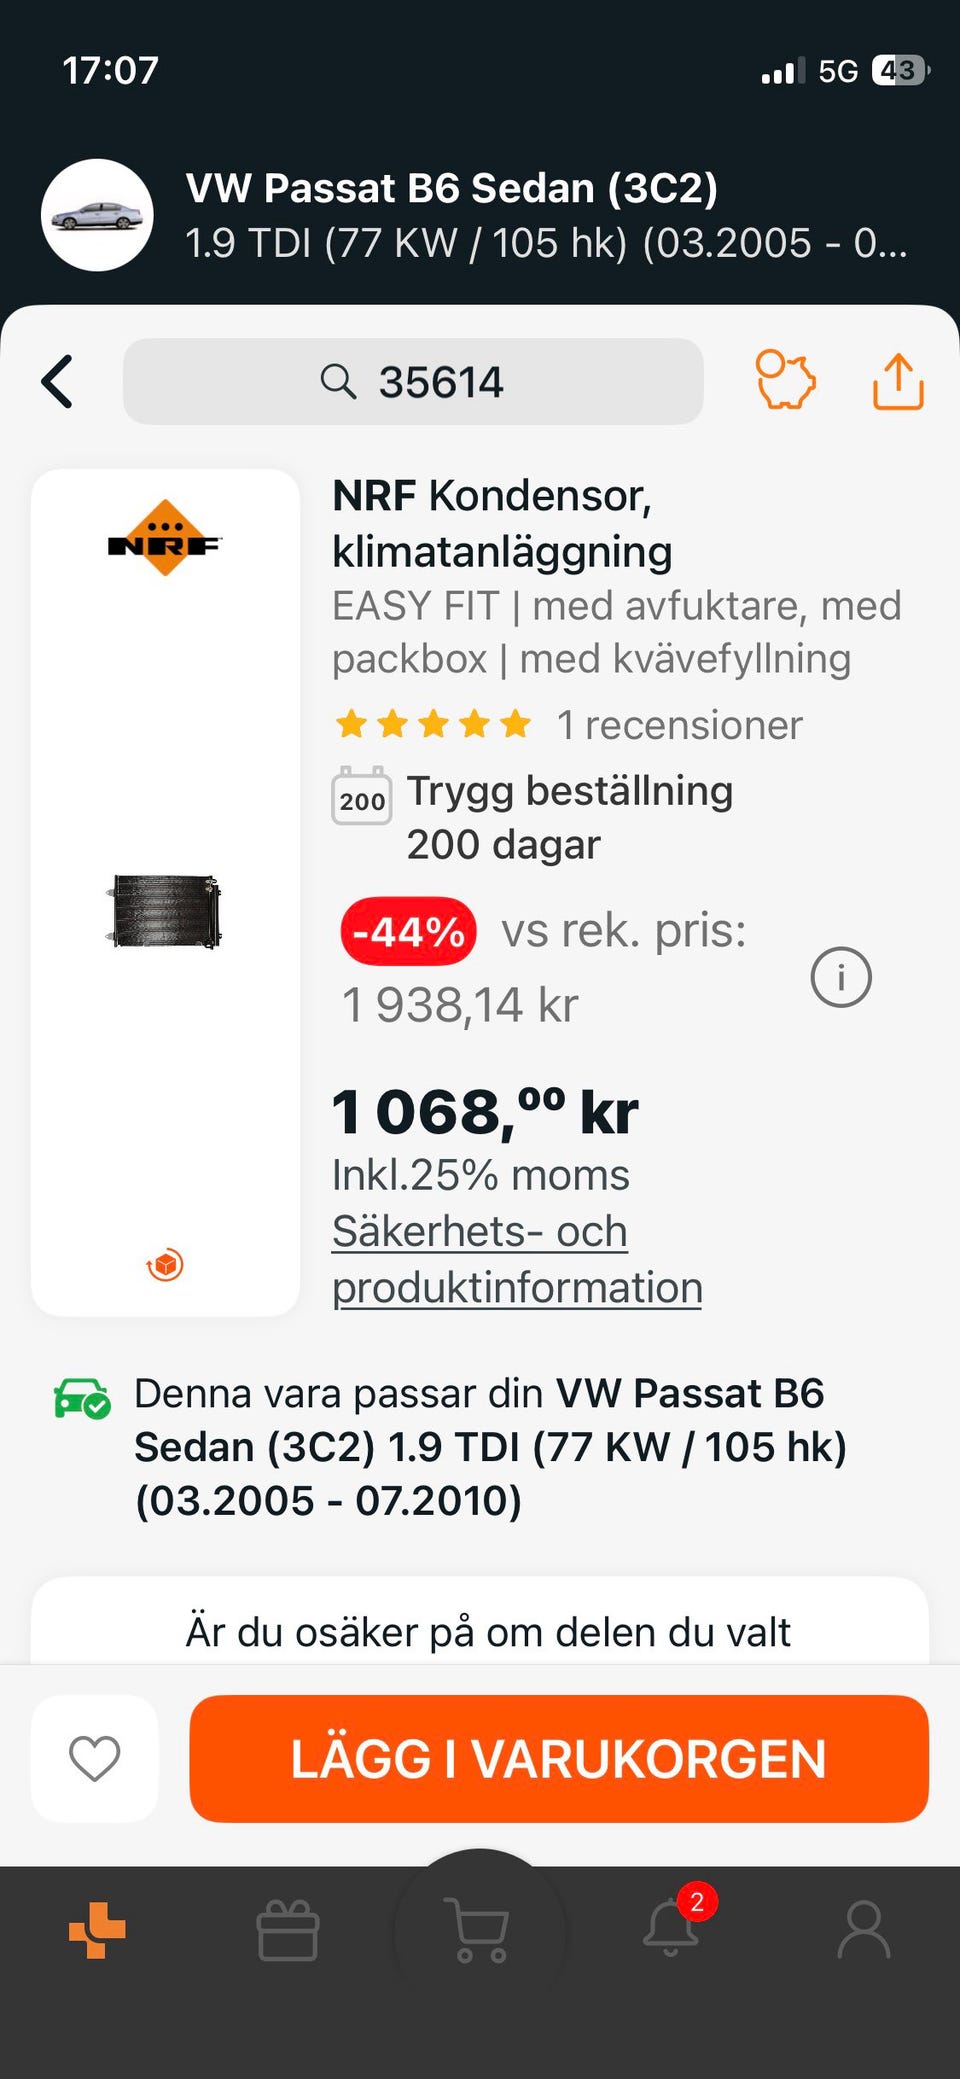The image size is (960, 2079).
Task: Toggle the favorite heart button
Action: point(95,1758)
